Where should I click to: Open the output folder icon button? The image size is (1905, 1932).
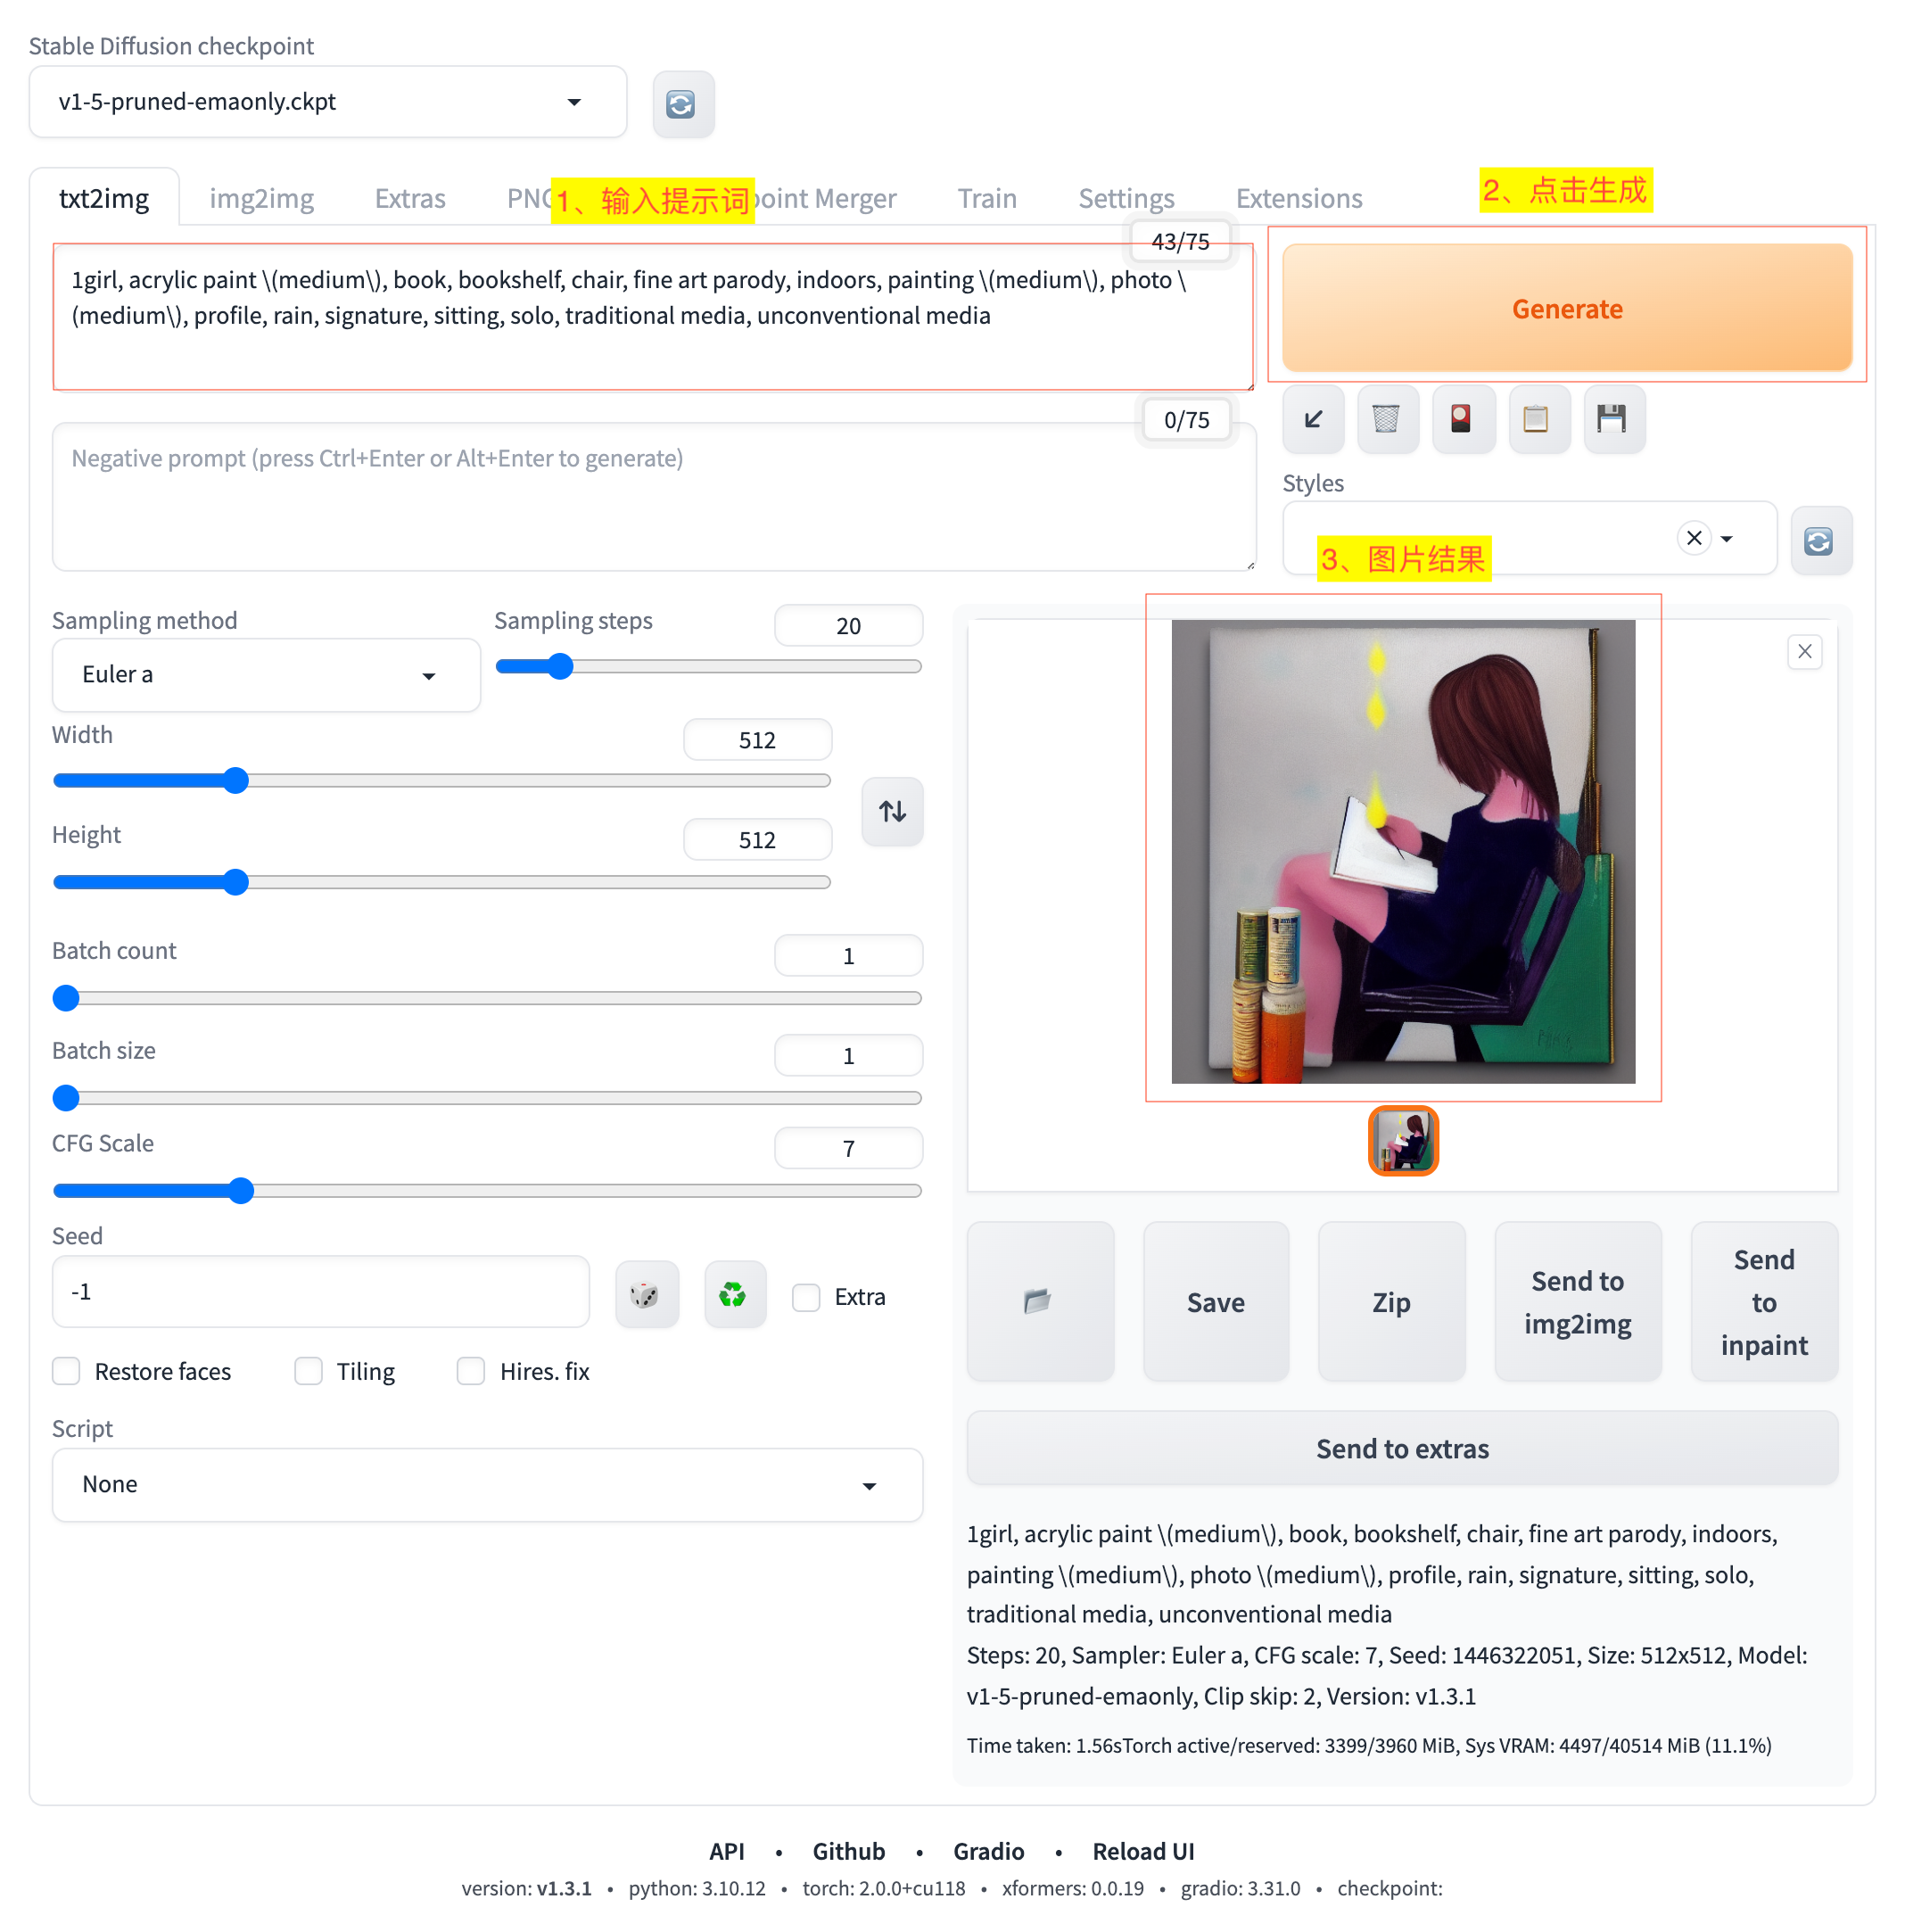1039,1302
